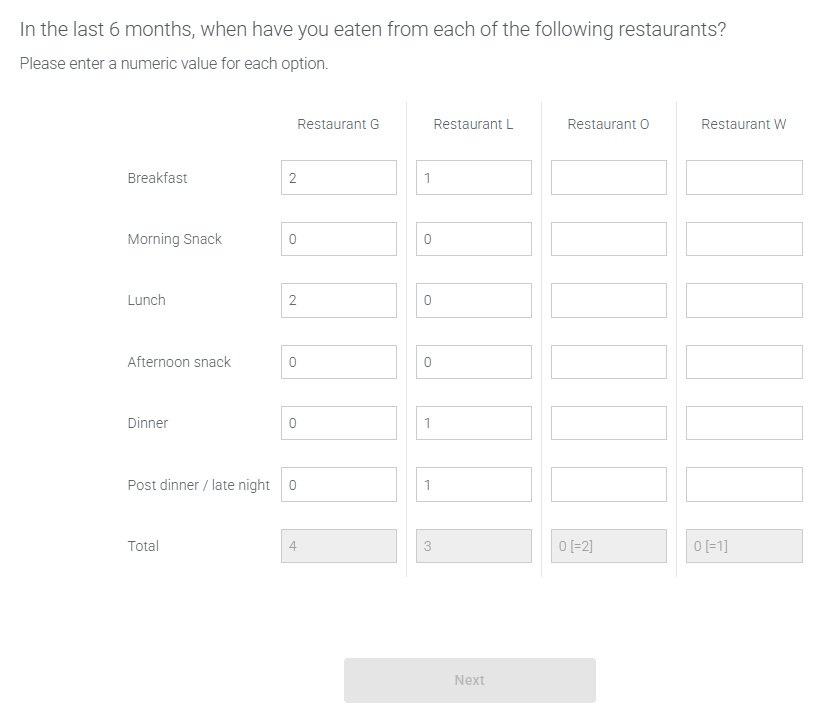Focus Dinner field under Restaurant L
The image size is (825, 728).
[473, 423]
